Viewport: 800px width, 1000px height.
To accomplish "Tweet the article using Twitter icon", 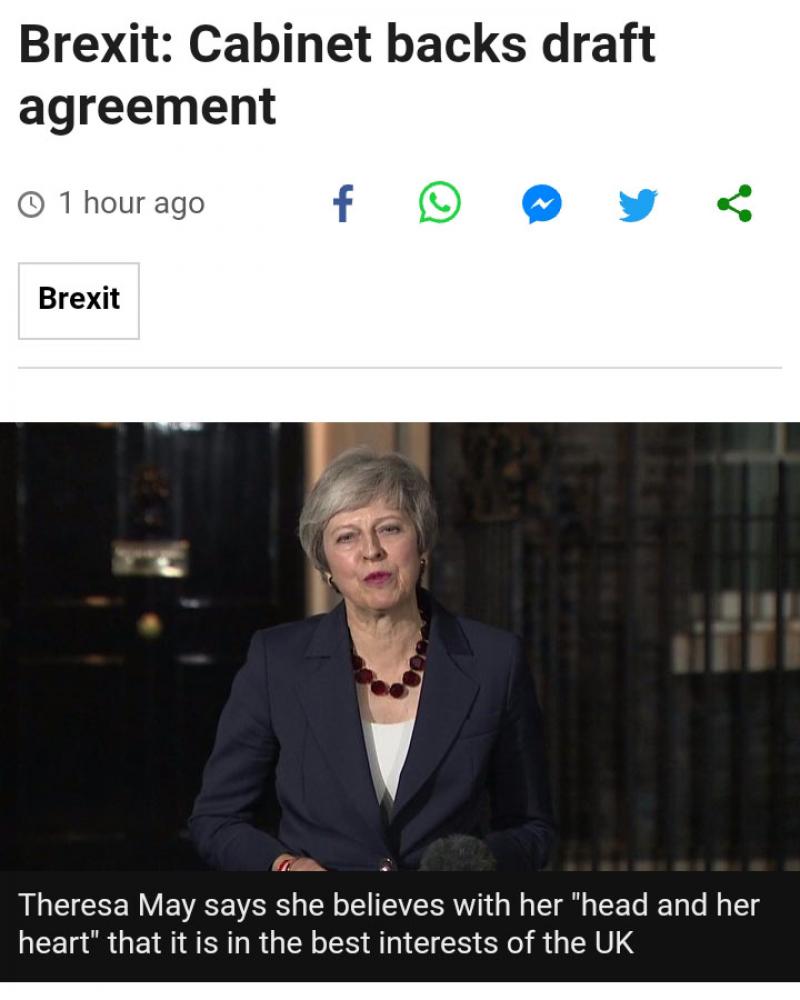I will (x=638, y=205).
